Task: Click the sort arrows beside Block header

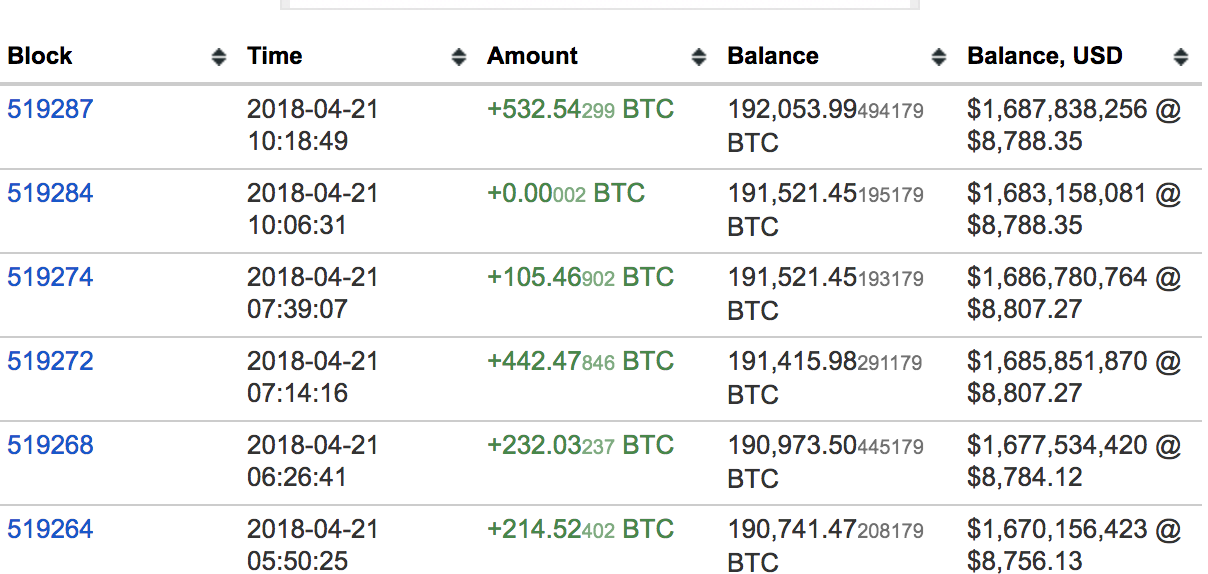Action: 219,57
